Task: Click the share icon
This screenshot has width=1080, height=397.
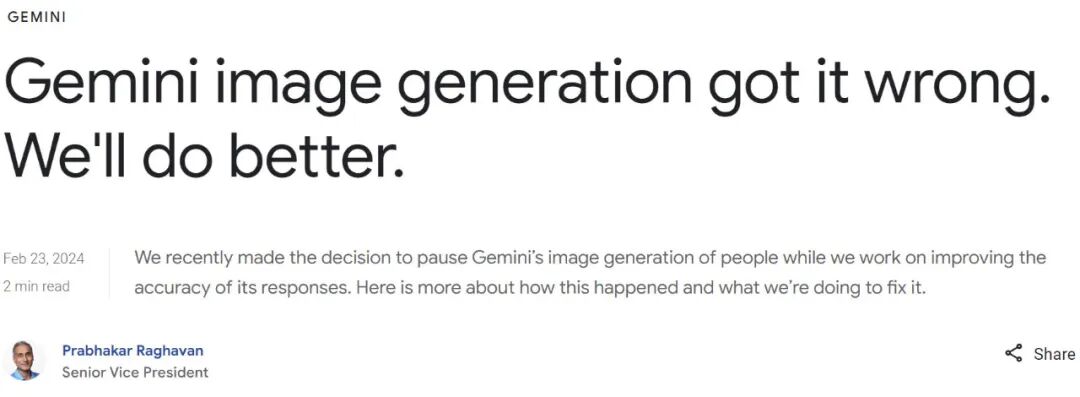Action: (x=1013, y=354)
